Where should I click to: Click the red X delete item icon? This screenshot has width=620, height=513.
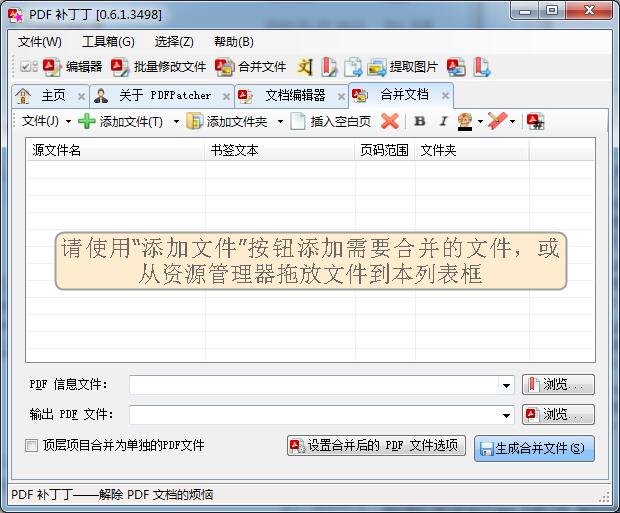pos(390,121)
